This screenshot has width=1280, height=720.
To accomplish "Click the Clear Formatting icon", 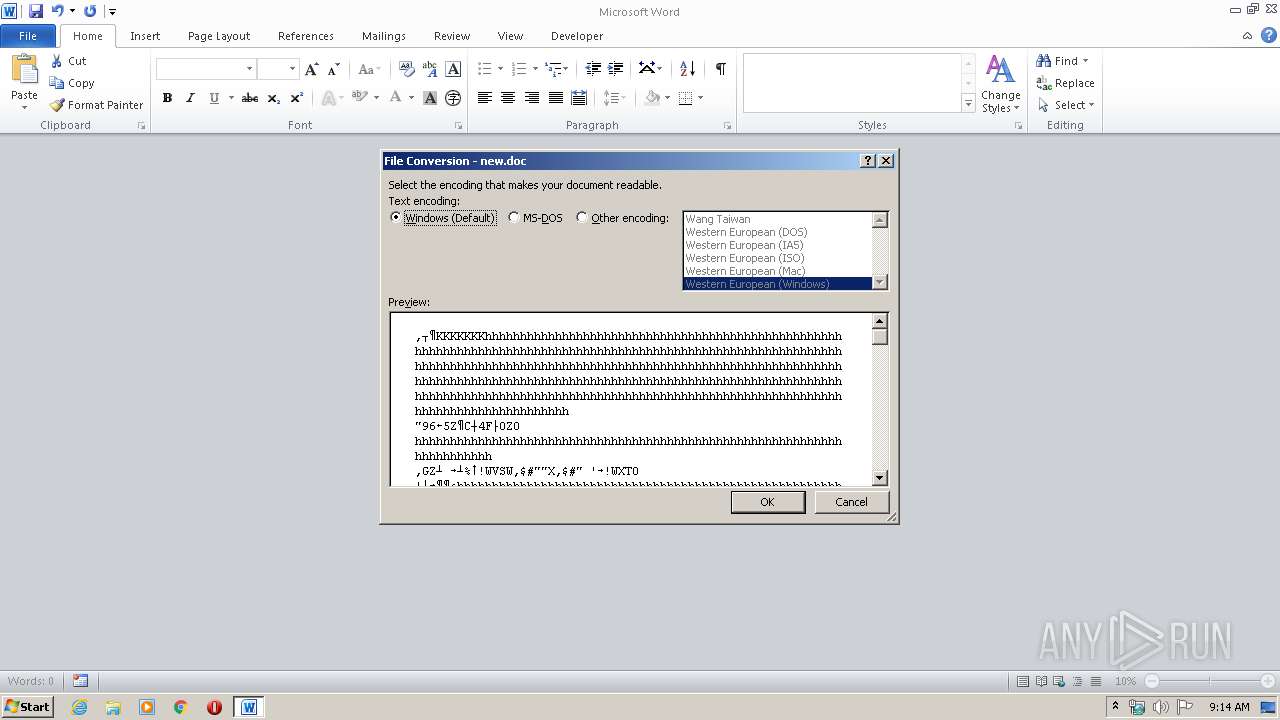I will pos(406,69).
